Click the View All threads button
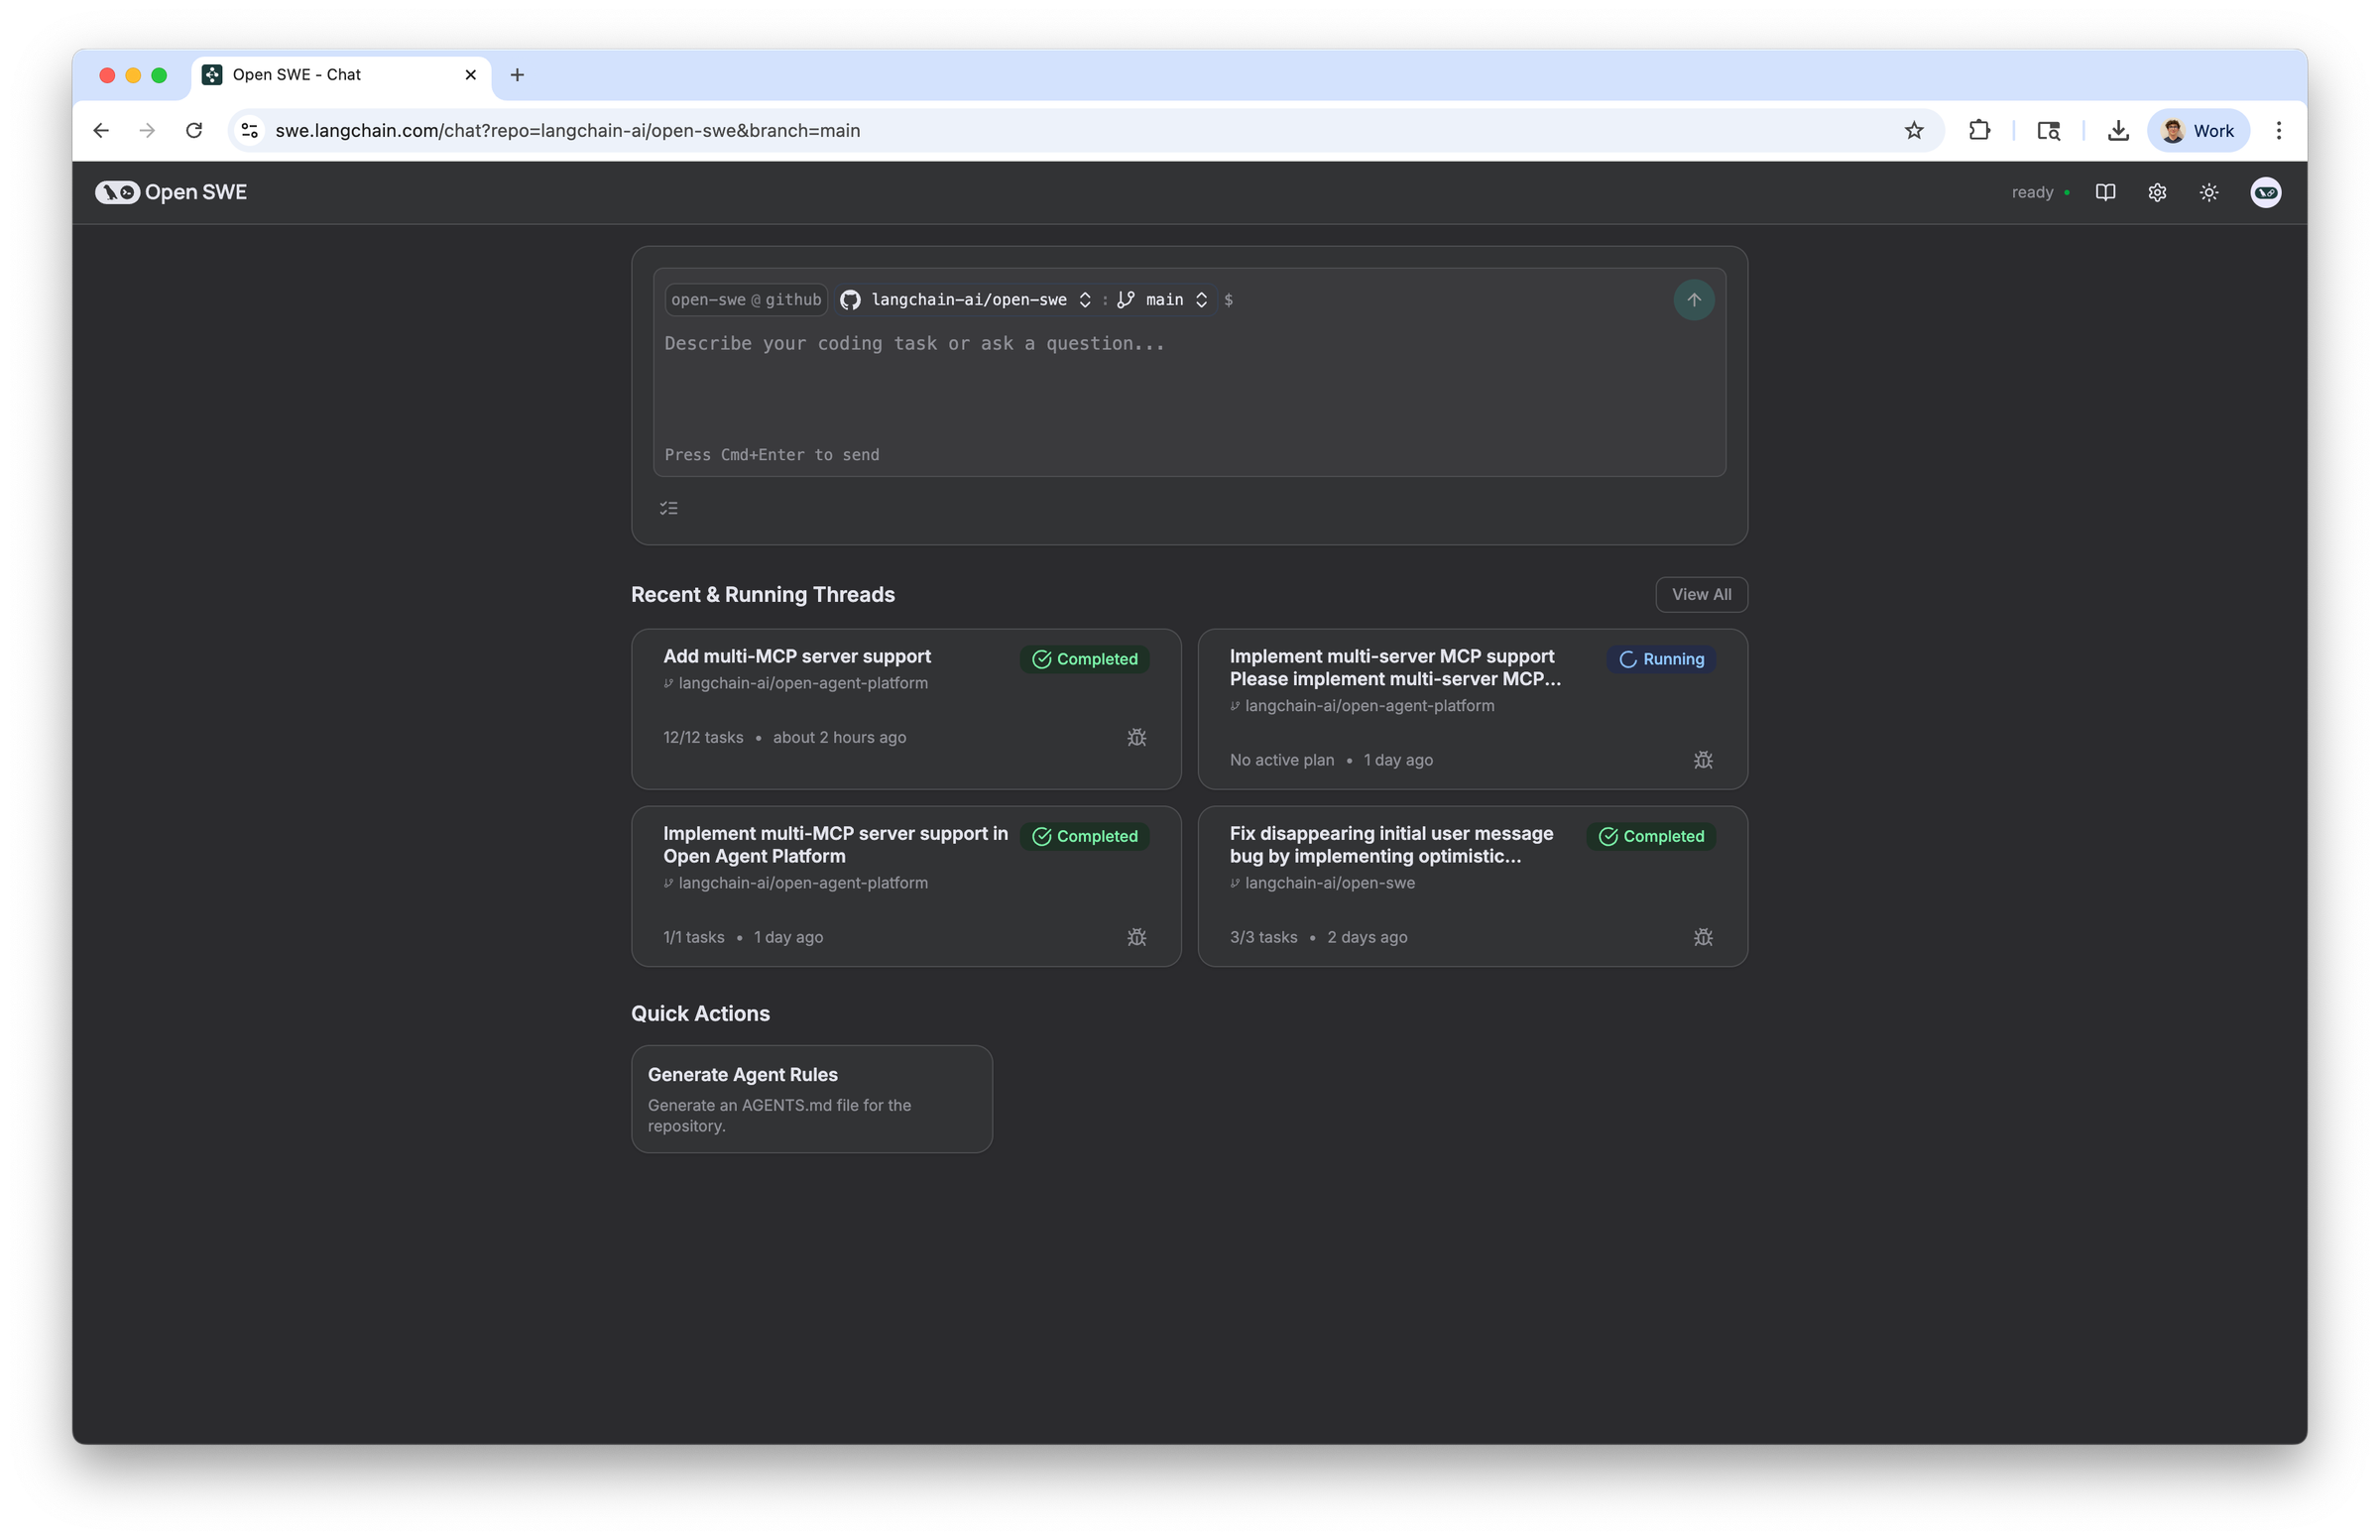This screenshot has height=1540, width=2380. coord(1701,594)
